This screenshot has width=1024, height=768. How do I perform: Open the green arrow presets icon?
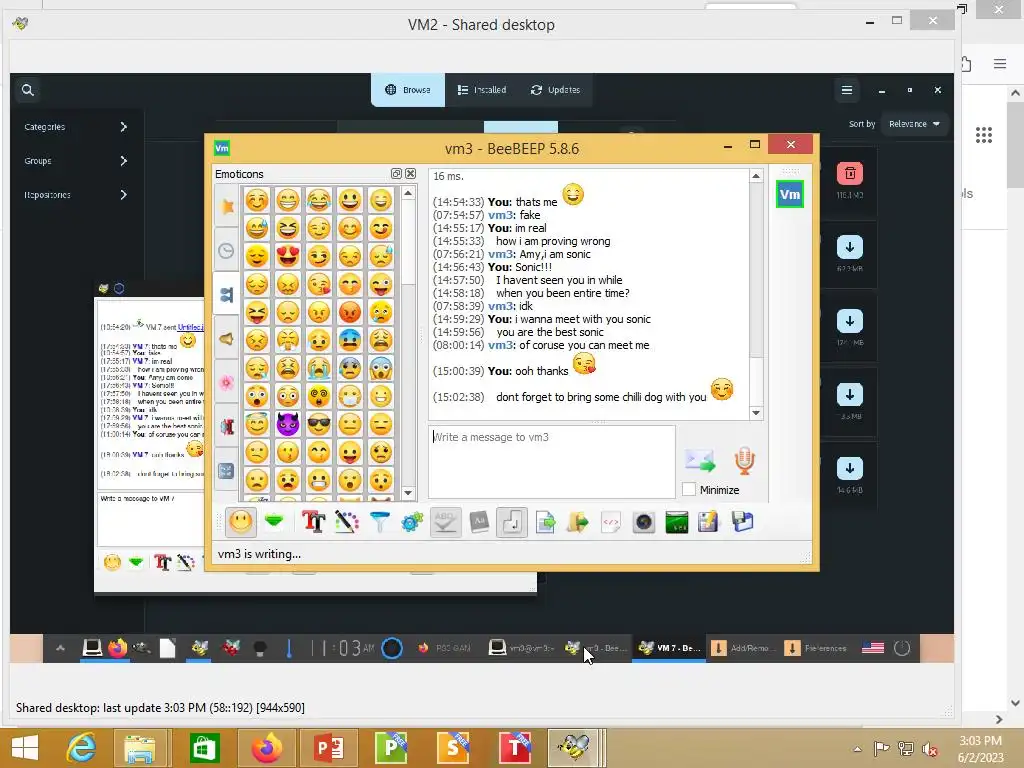tap(274, 521)
